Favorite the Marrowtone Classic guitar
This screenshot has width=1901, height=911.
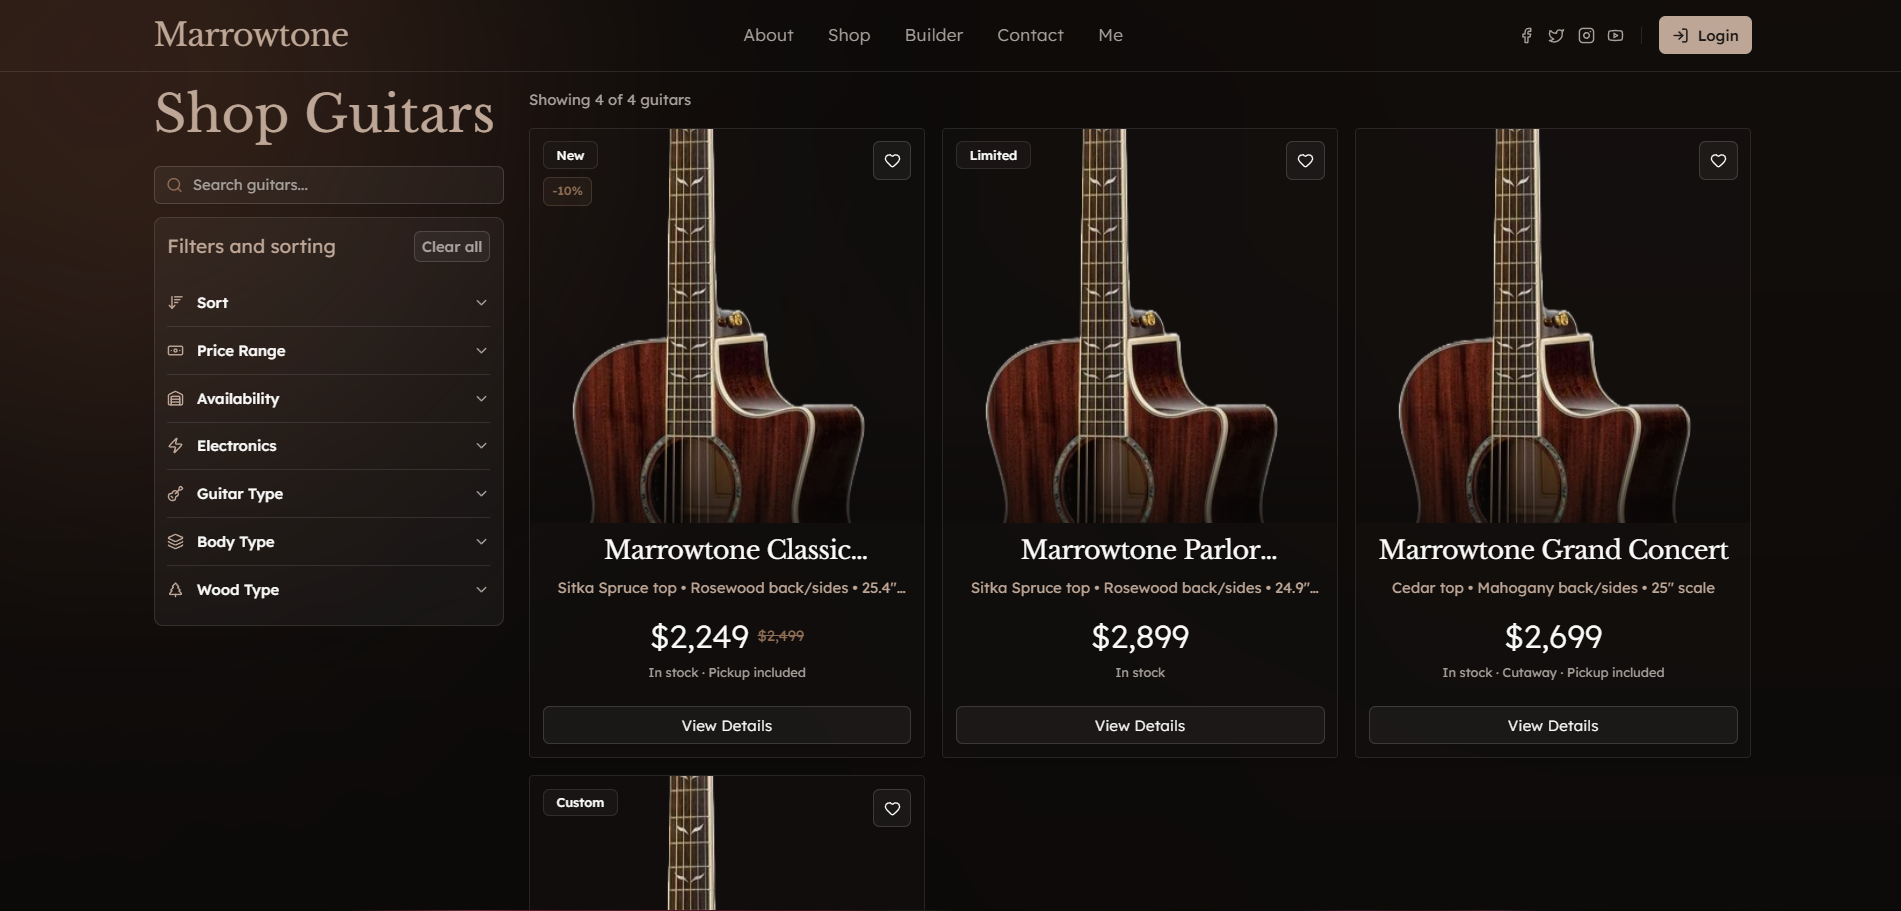(892, 161)
